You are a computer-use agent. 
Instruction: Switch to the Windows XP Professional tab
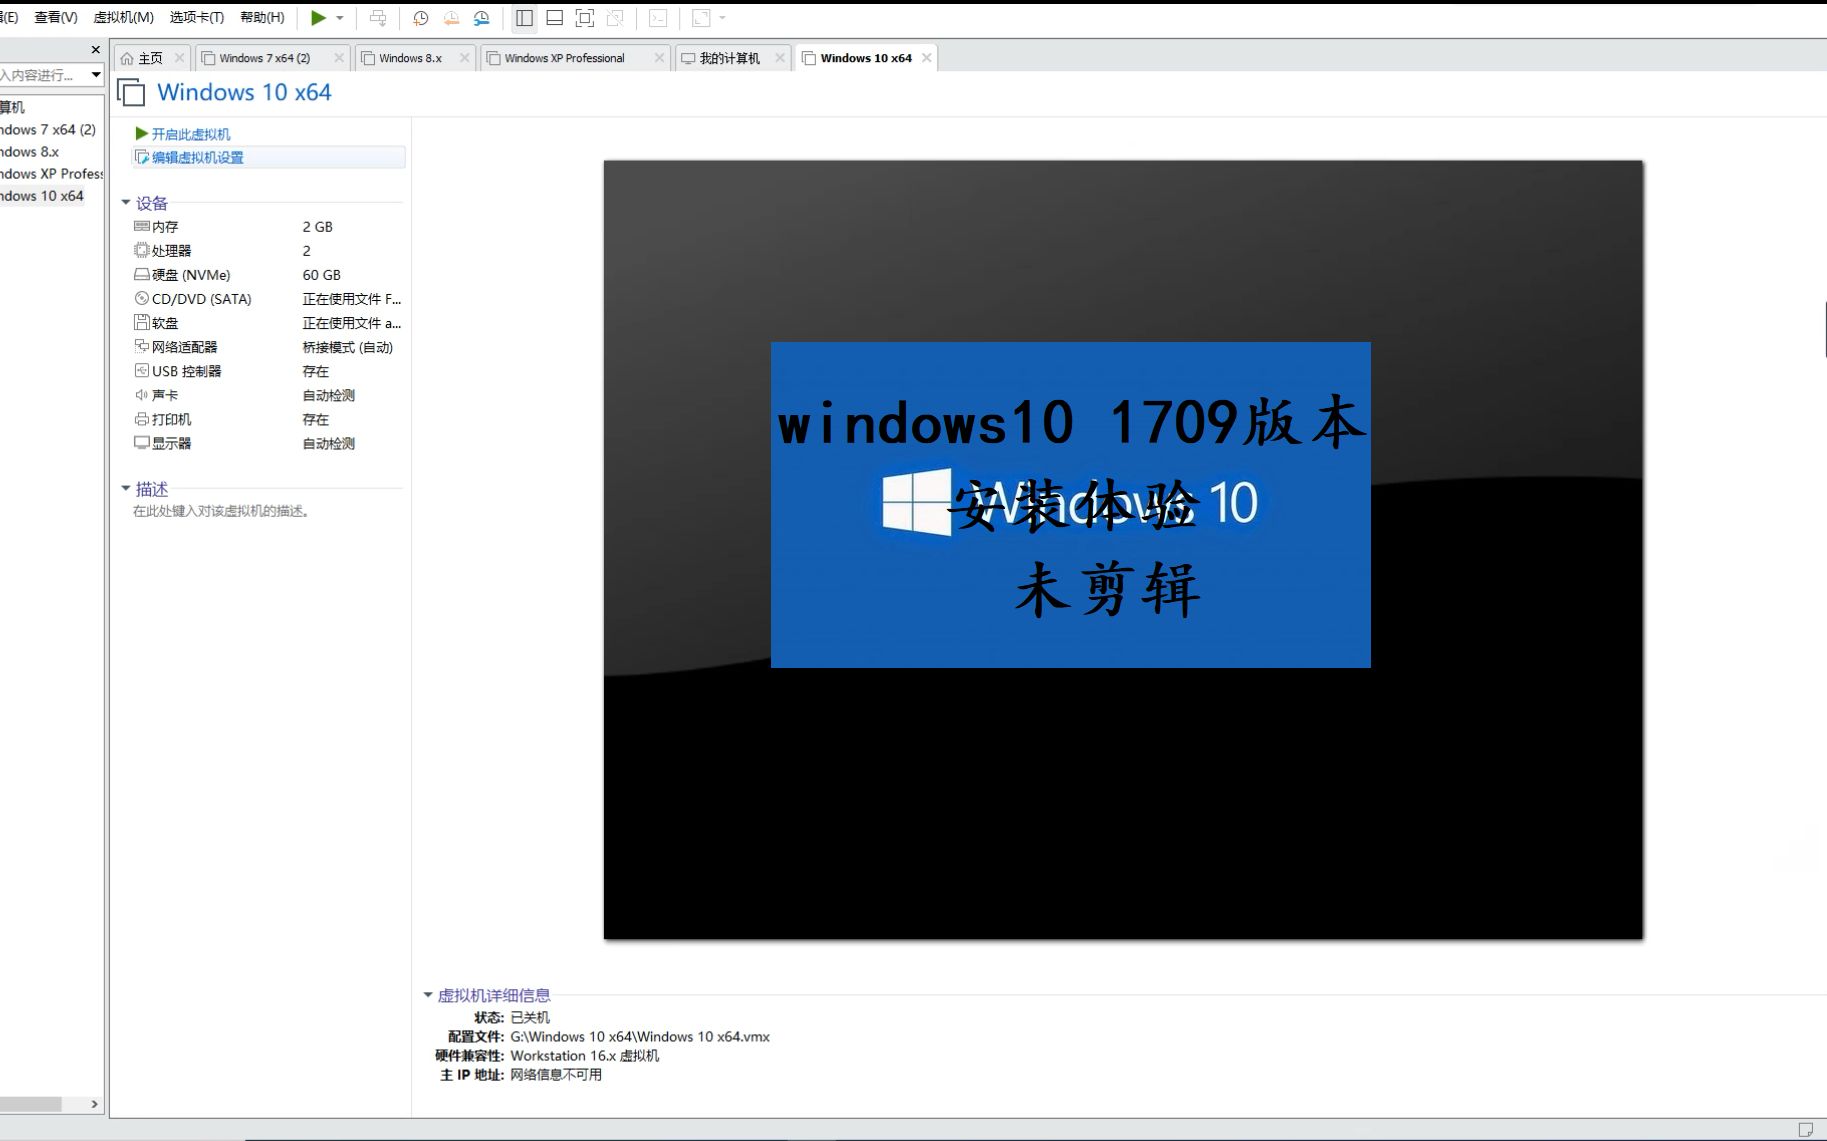(x=565, y=57)
